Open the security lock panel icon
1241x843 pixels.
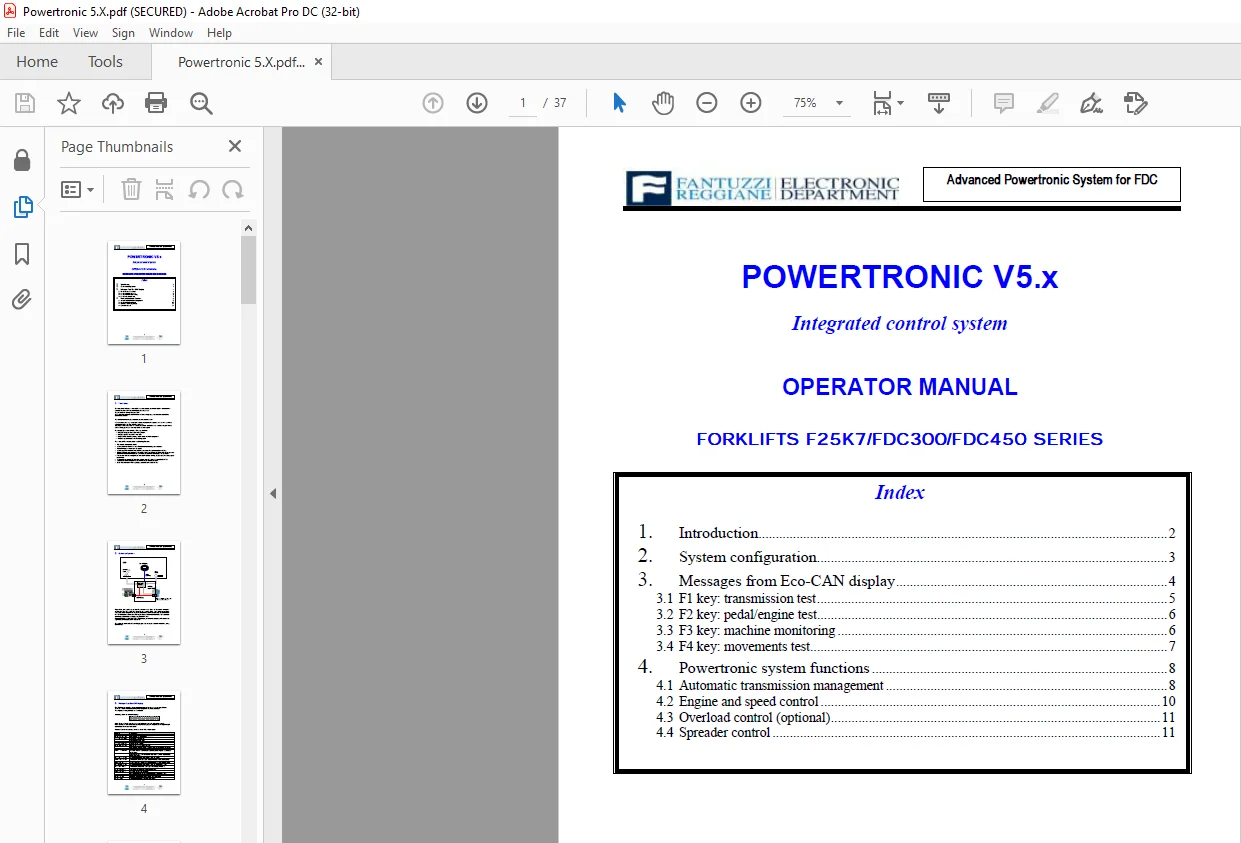(22, 160)
